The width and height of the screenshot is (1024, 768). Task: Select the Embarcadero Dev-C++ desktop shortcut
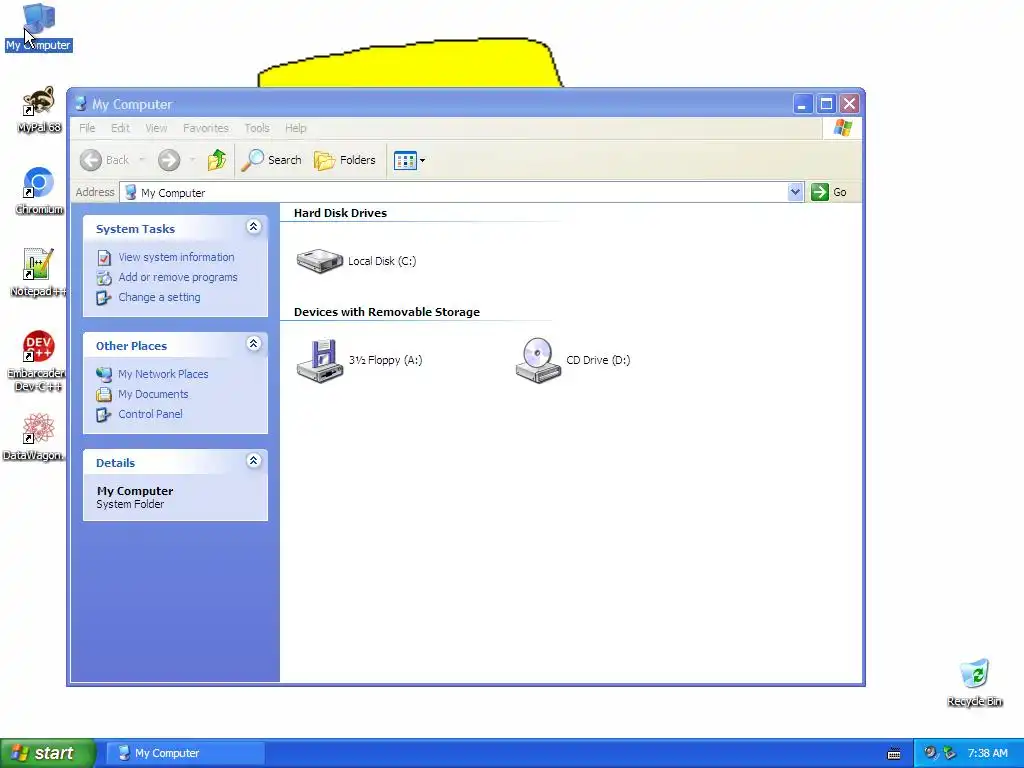coord(37,360)
